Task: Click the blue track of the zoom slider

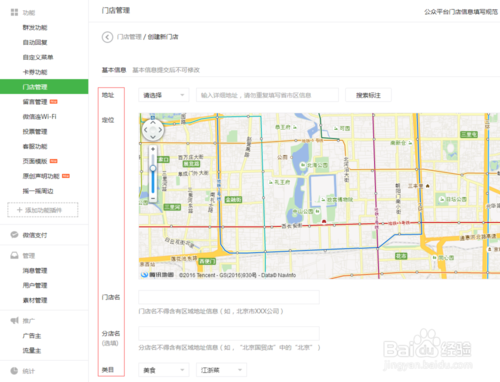Action: tap(153, 182)
